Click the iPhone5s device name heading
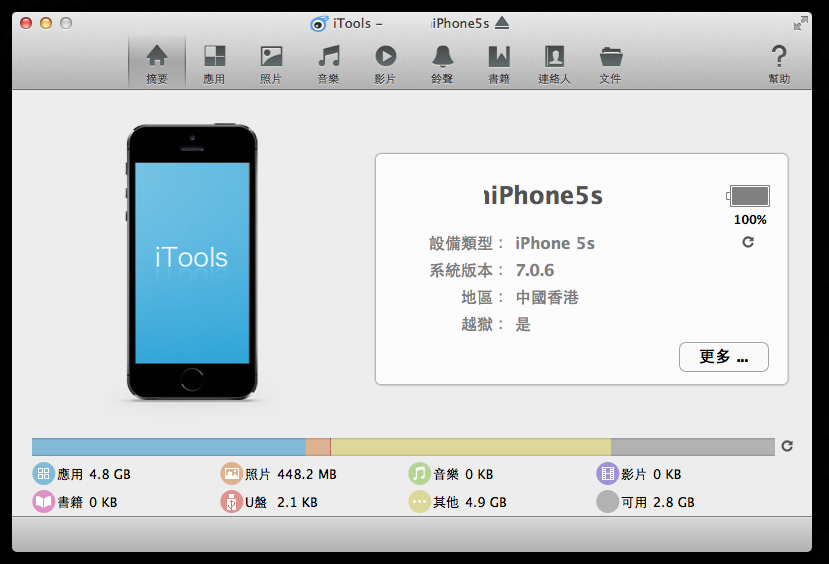The height and width of the screenshot is (564, 829). [x=544, y=196]
